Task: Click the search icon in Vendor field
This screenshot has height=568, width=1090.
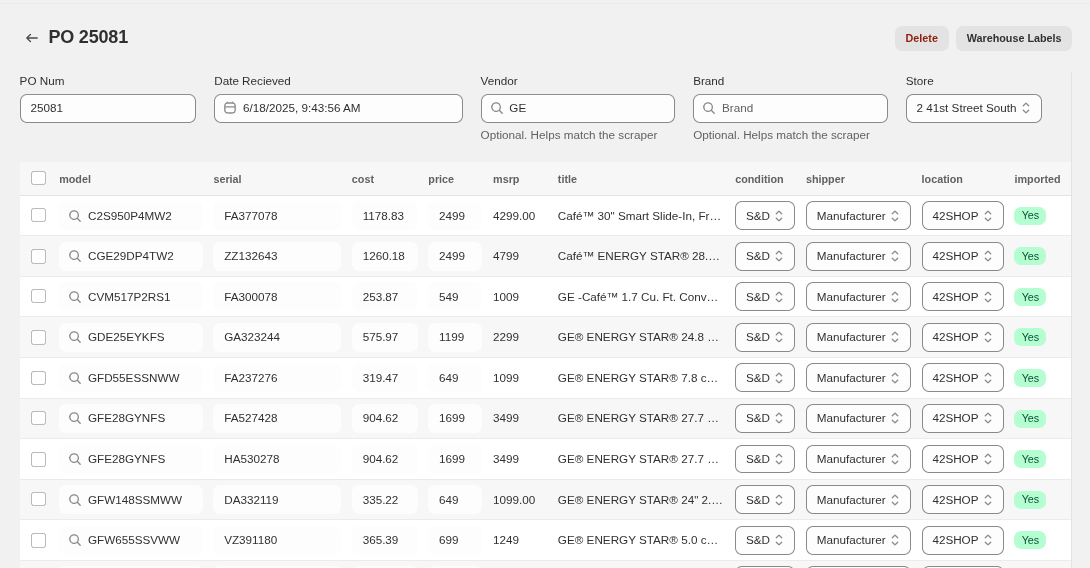Action: click(496, 108)
